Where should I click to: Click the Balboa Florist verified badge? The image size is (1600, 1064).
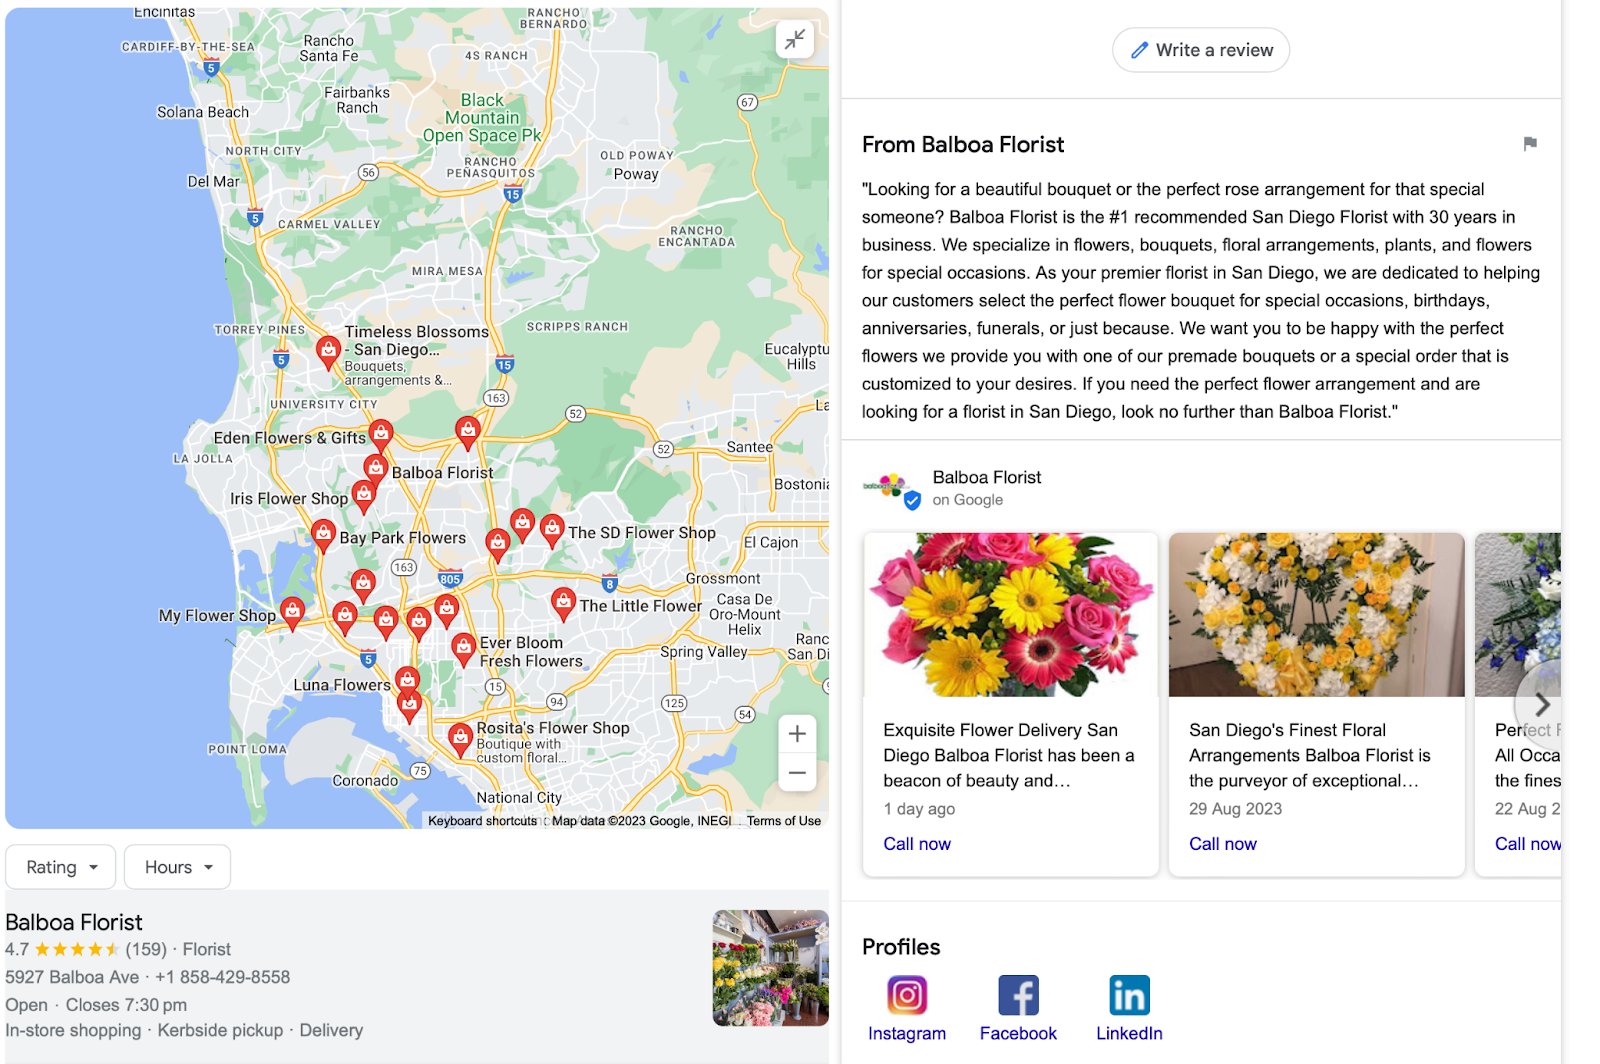911,500
